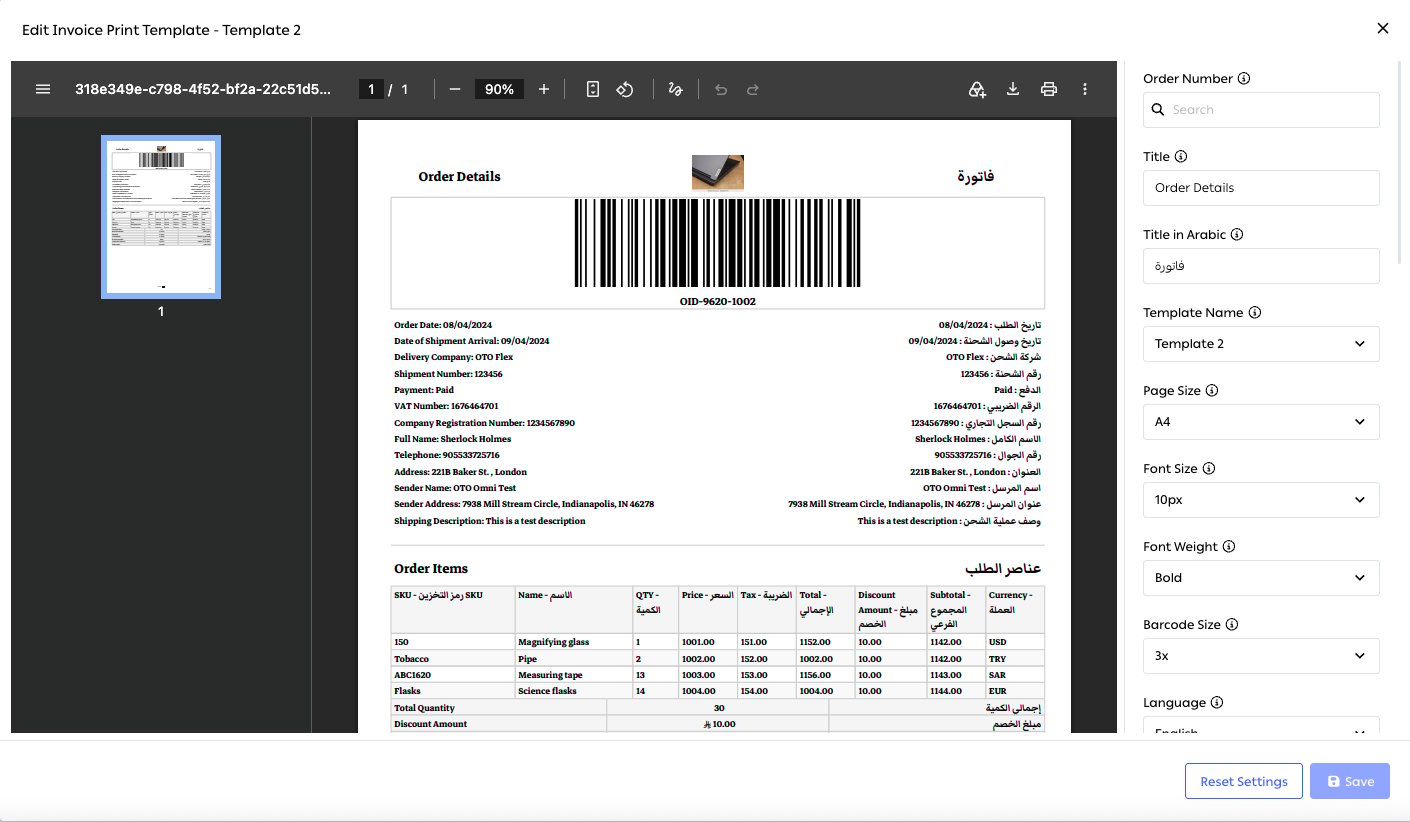Edit the Title field containing Order Details
The width and height of the screenshot is (1410, 822).
tap(1261, 188)
